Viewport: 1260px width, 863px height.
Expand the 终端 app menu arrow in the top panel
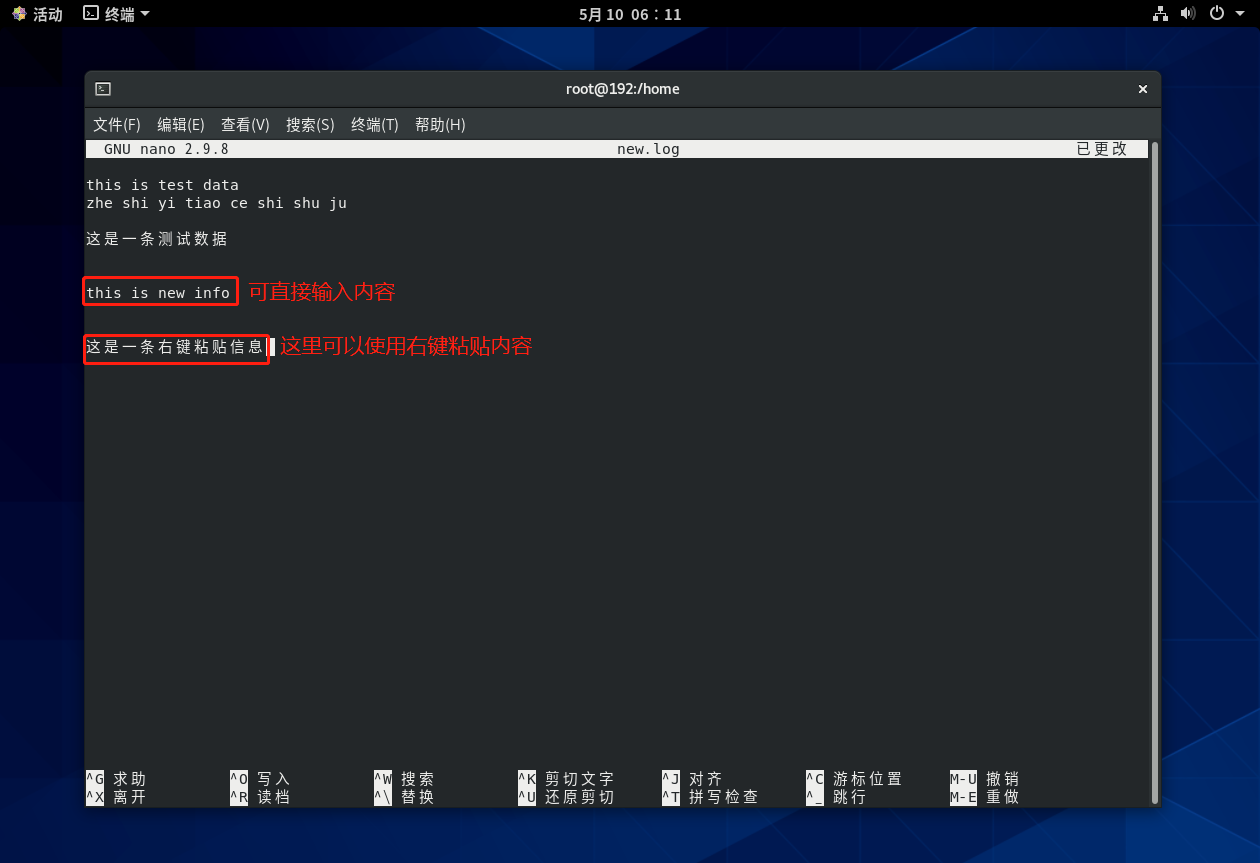click(145, 14)
